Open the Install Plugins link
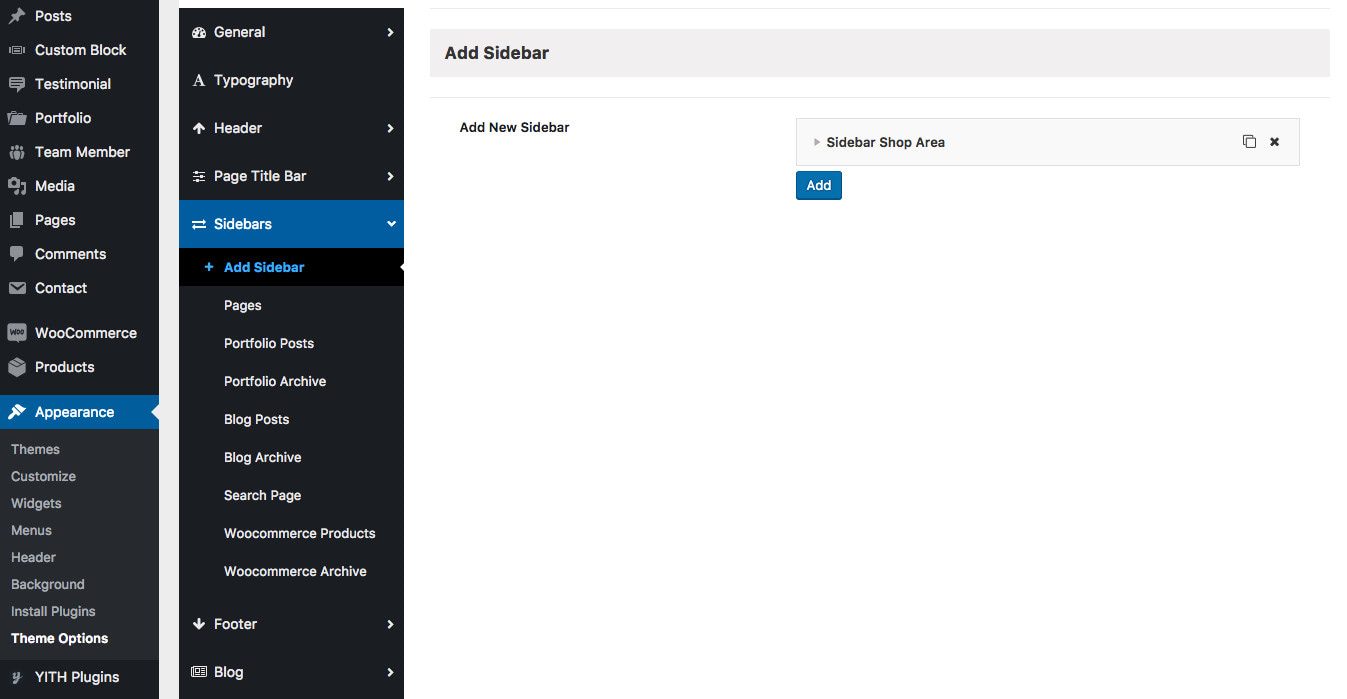Image resolution: width=1347 pixels, height=699 pixels. pyautogui.click(x=53, y=611)
